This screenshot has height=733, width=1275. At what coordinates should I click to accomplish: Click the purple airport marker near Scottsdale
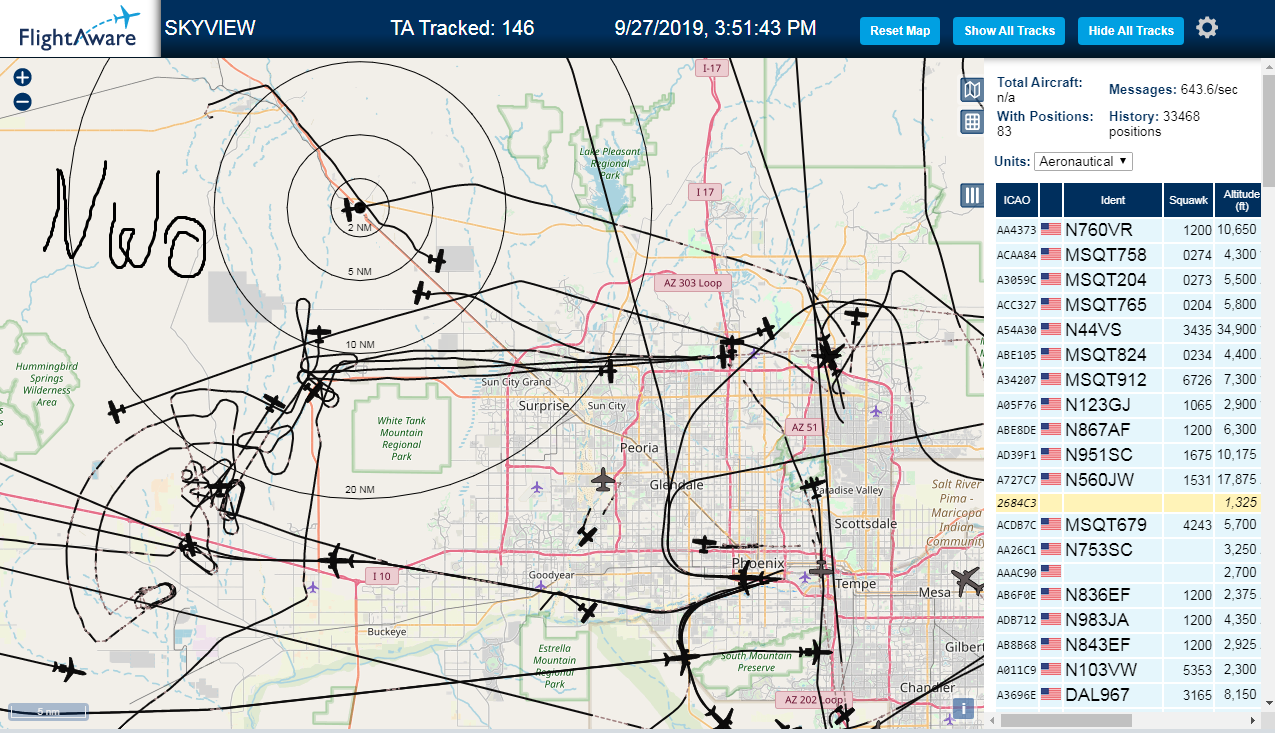pyautogui.click(x=877, y=411)
